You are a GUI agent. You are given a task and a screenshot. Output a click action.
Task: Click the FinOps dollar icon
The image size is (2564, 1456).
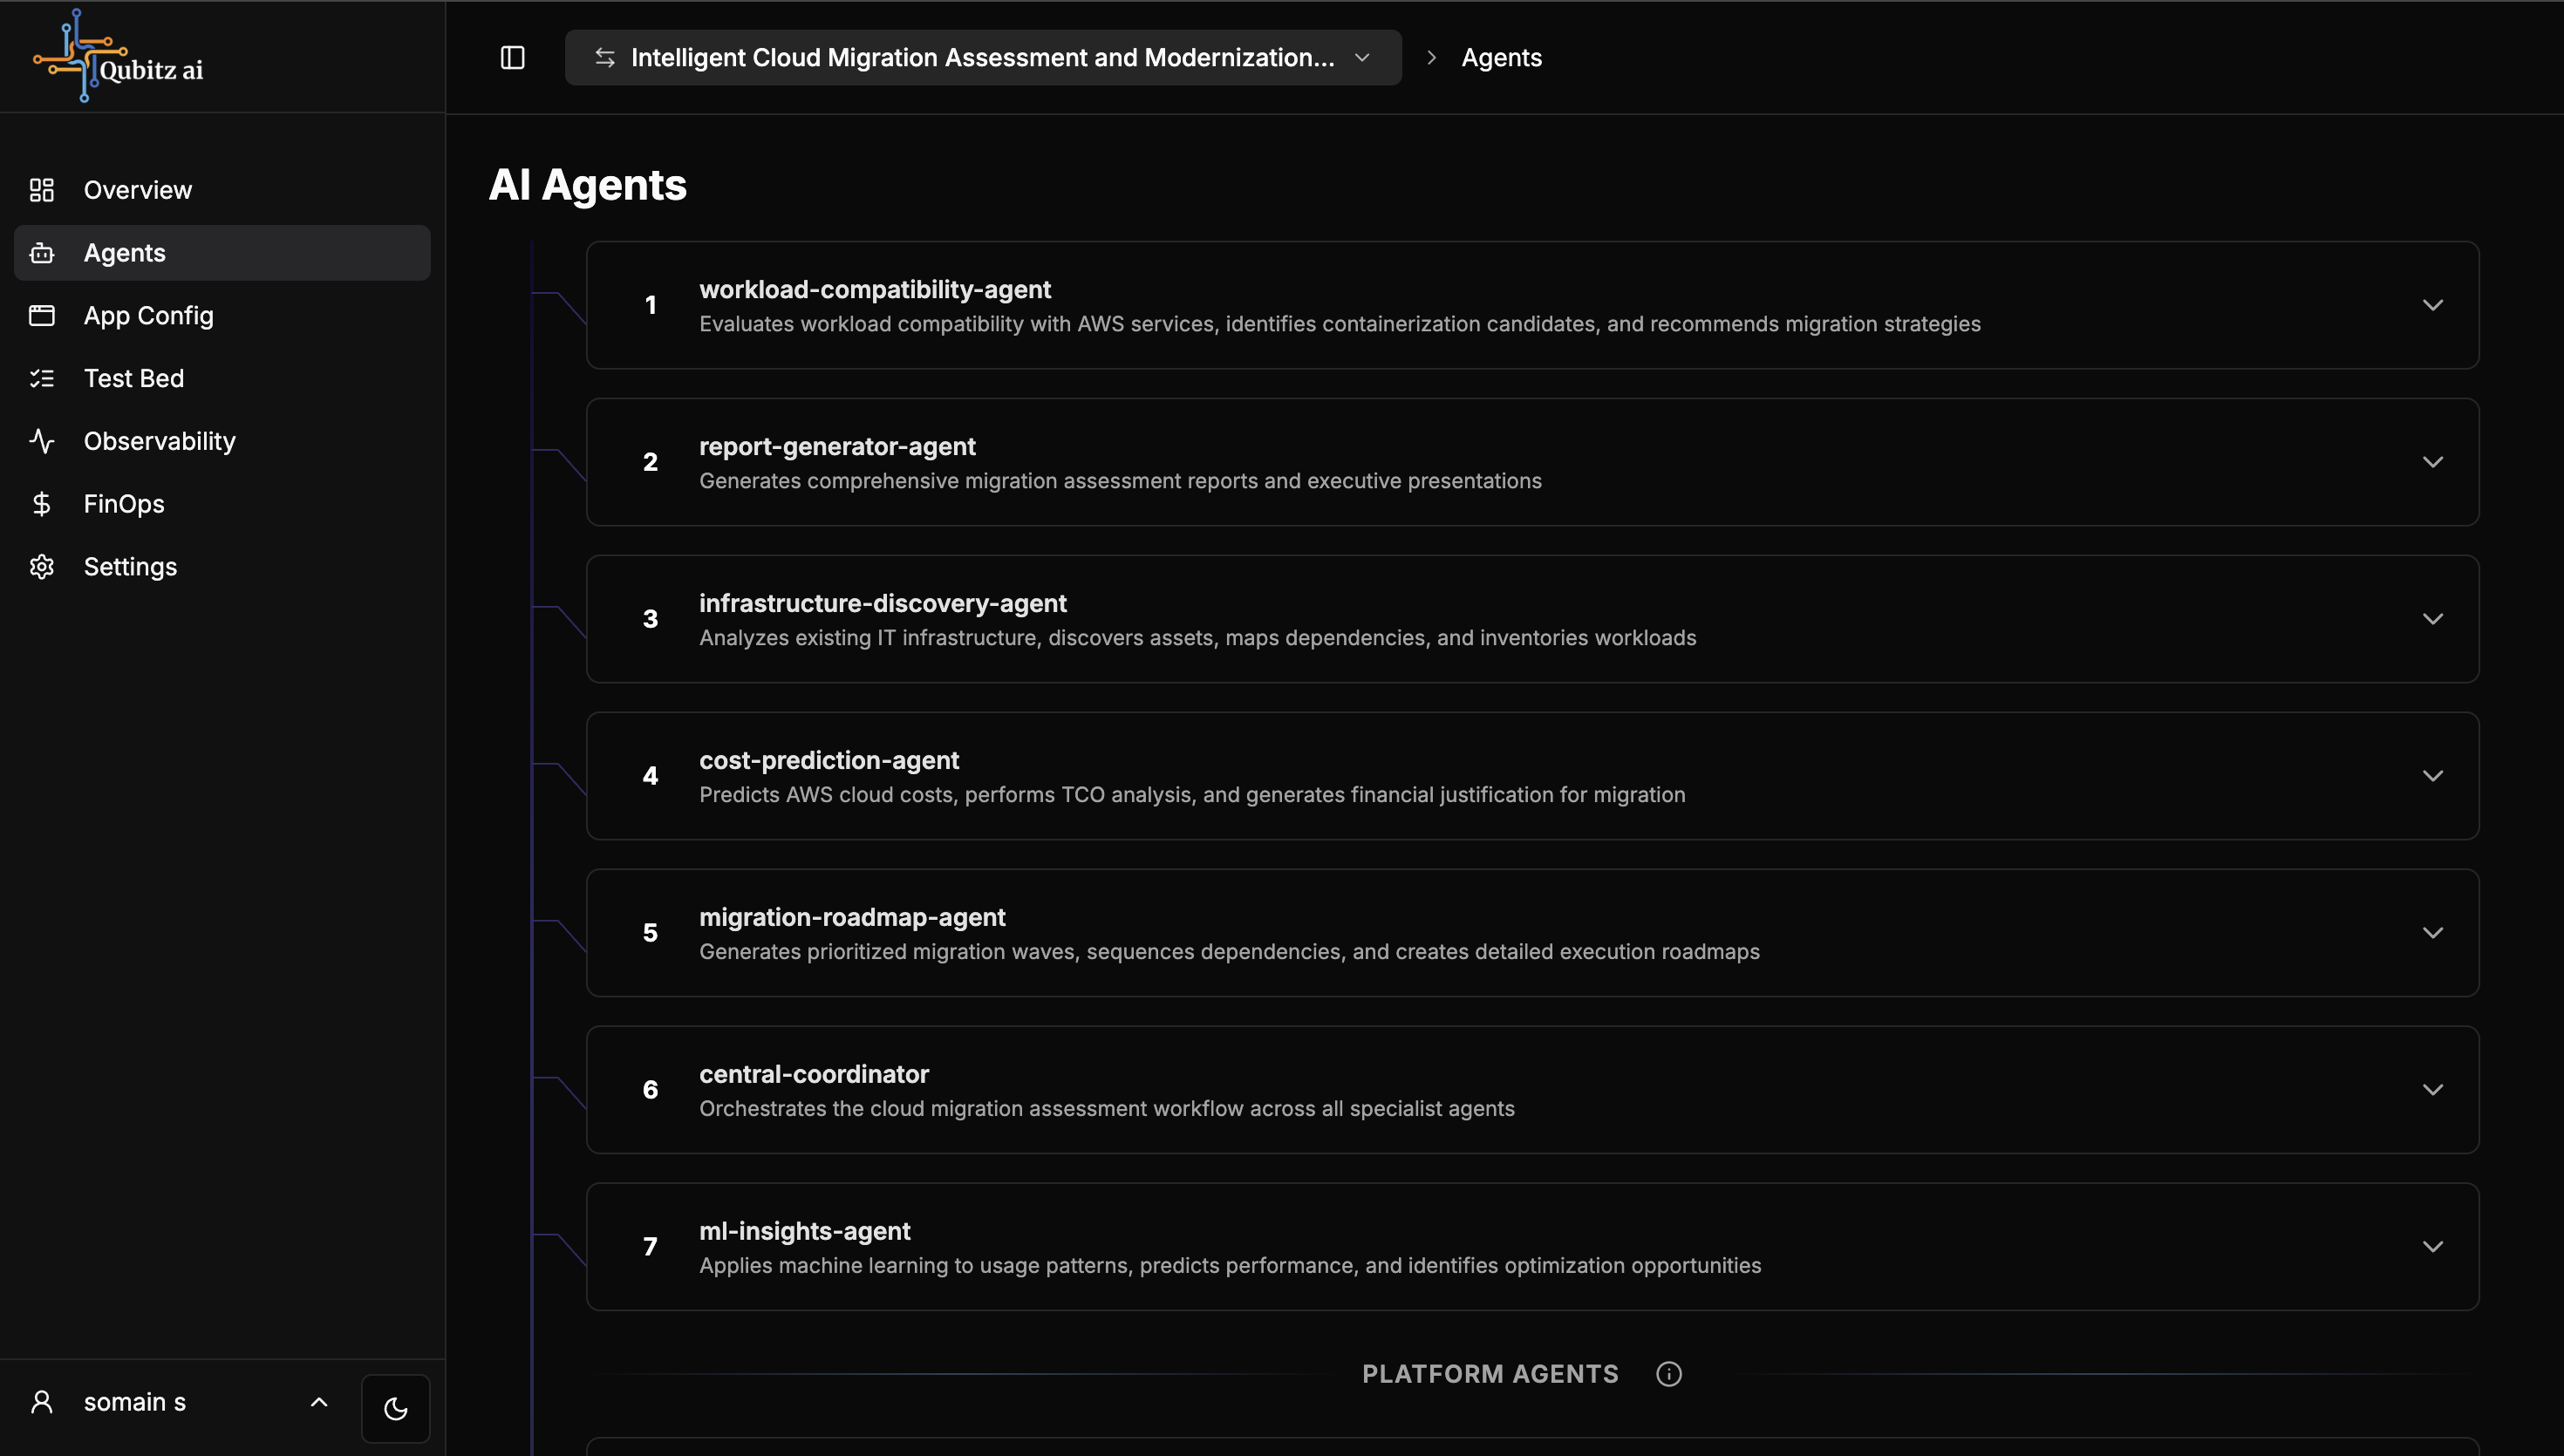point(42,504)
